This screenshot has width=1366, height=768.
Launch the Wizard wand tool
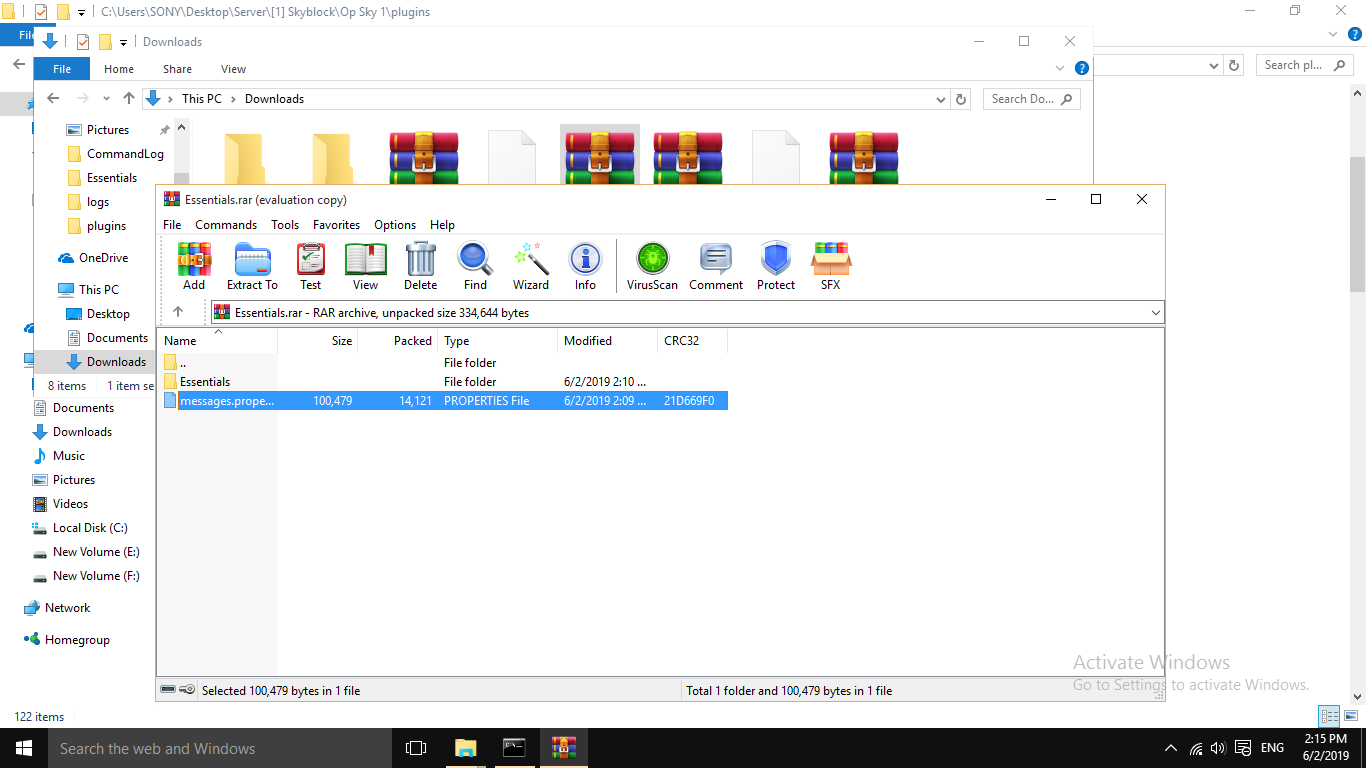(531, 266)
